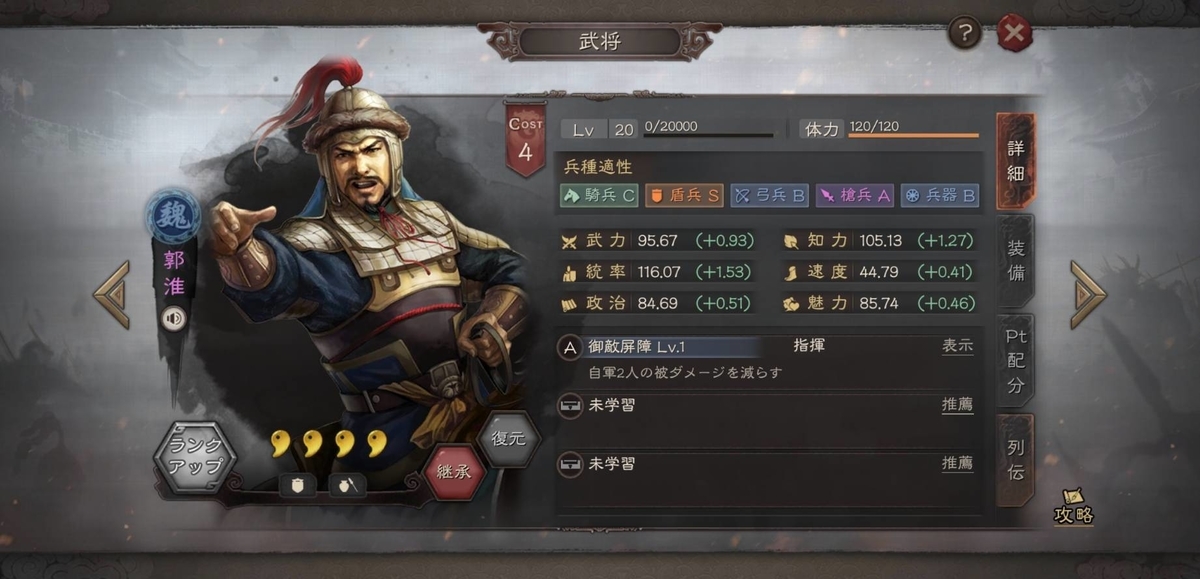Select the shield trait icon below stars
Image resolution: width=1200 pixels, height=579 pixels.
pos(297,485)
